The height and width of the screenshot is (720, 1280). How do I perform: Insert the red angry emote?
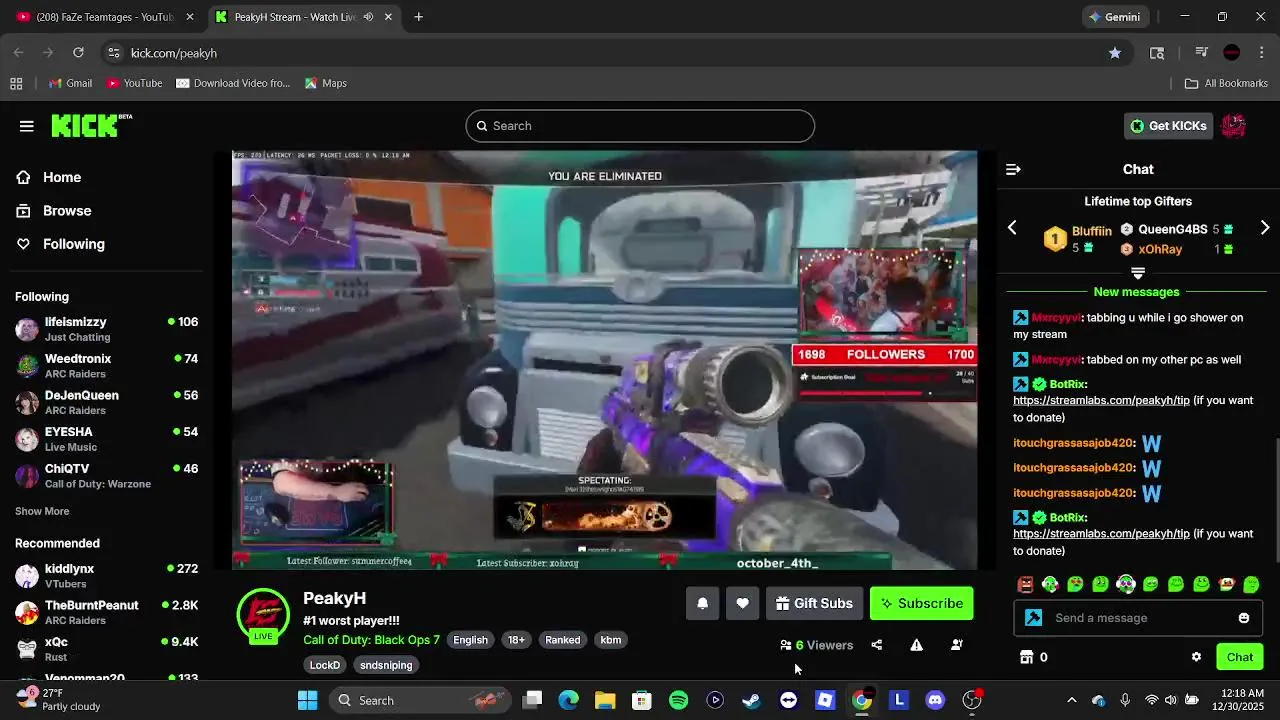[x=1025, y=584]
